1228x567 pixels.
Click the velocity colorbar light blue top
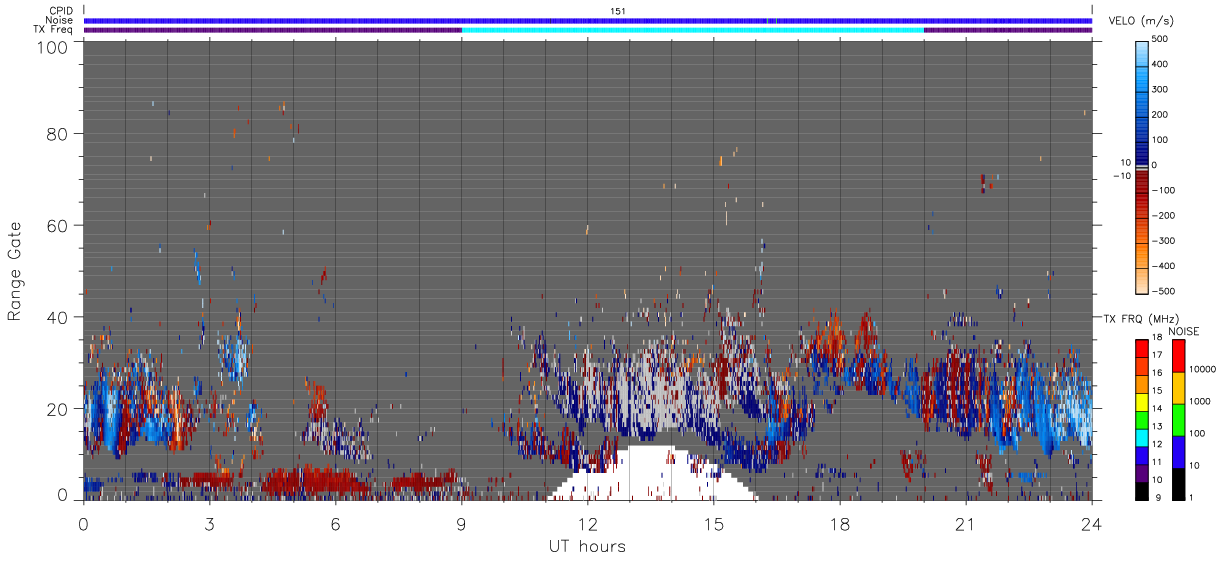coord(1143,55)
